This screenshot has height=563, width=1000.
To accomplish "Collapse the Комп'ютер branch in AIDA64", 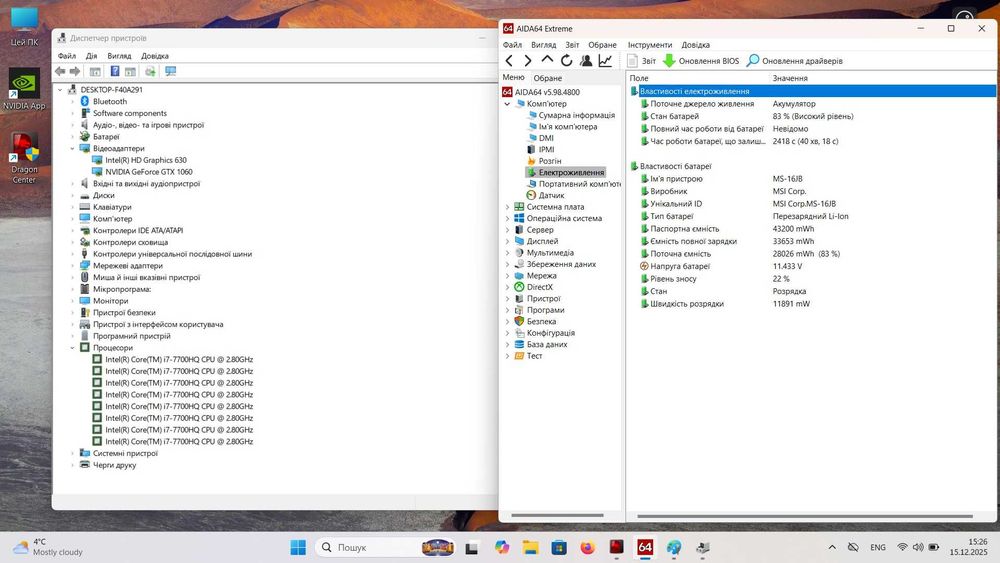I will (x=507, y=104).
